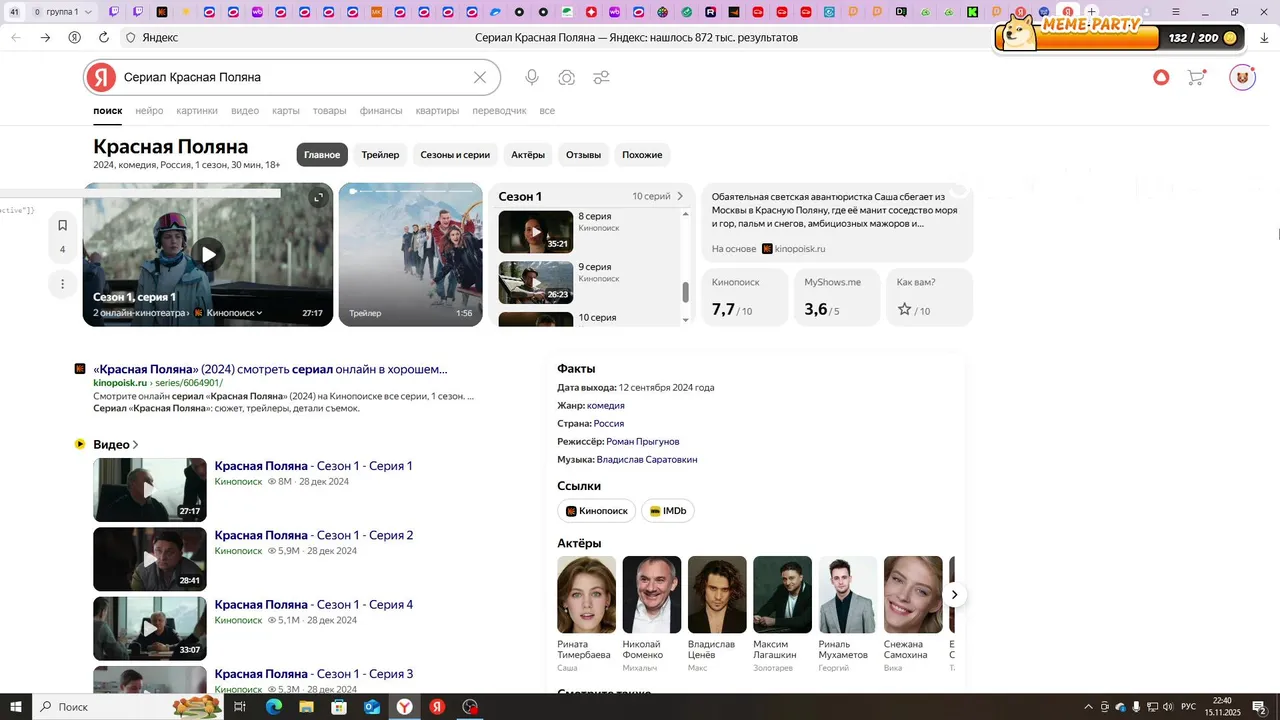Open browser downloads arrow icon
1280x720 pixels.
1265,37
